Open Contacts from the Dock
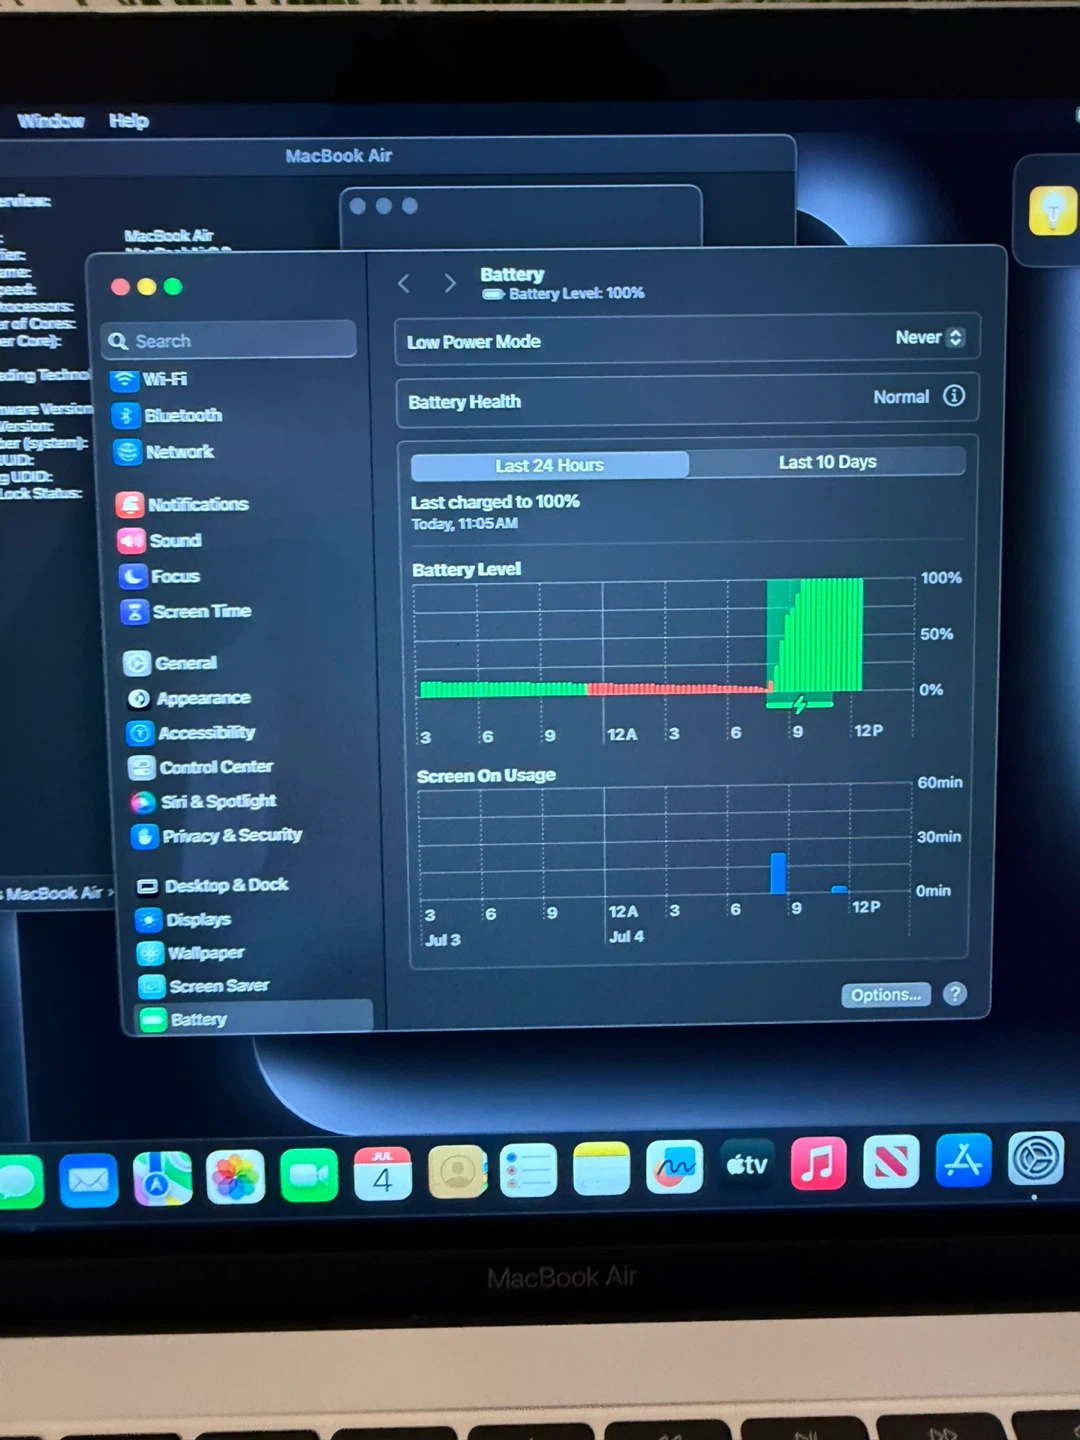The width and height of the screenshot is (1080, 1440). tap(457, 1171)
